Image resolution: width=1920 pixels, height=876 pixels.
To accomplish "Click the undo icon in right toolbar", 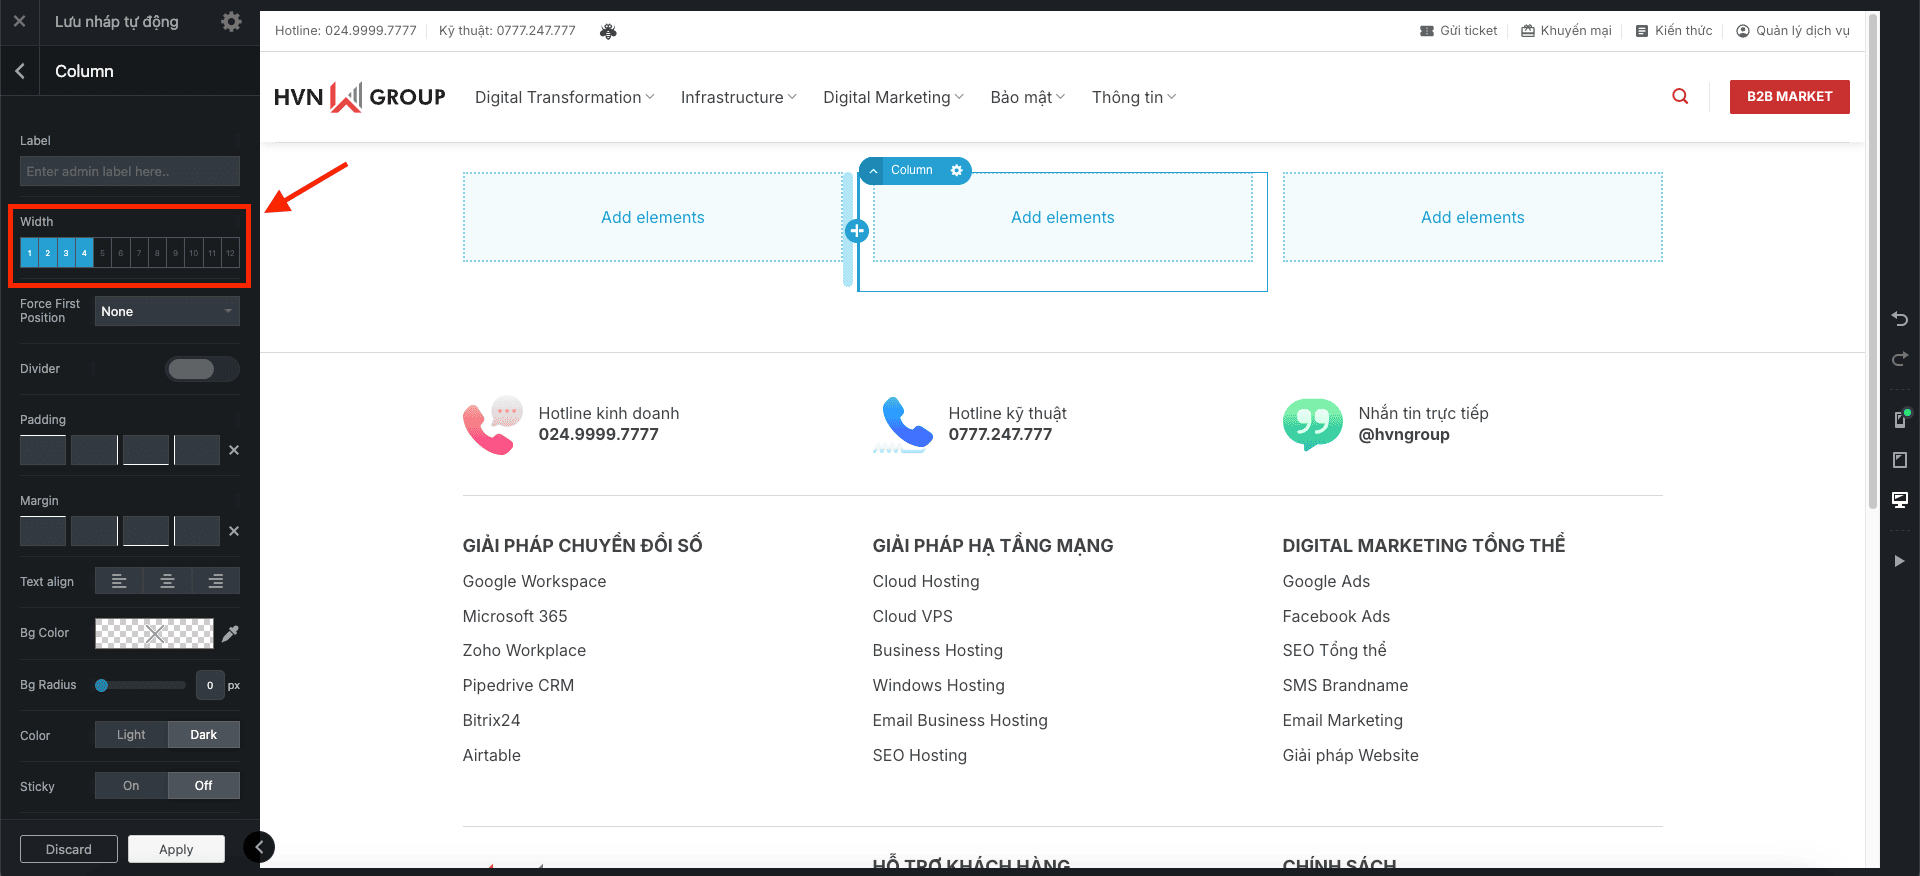I will tap(1900, 319).
